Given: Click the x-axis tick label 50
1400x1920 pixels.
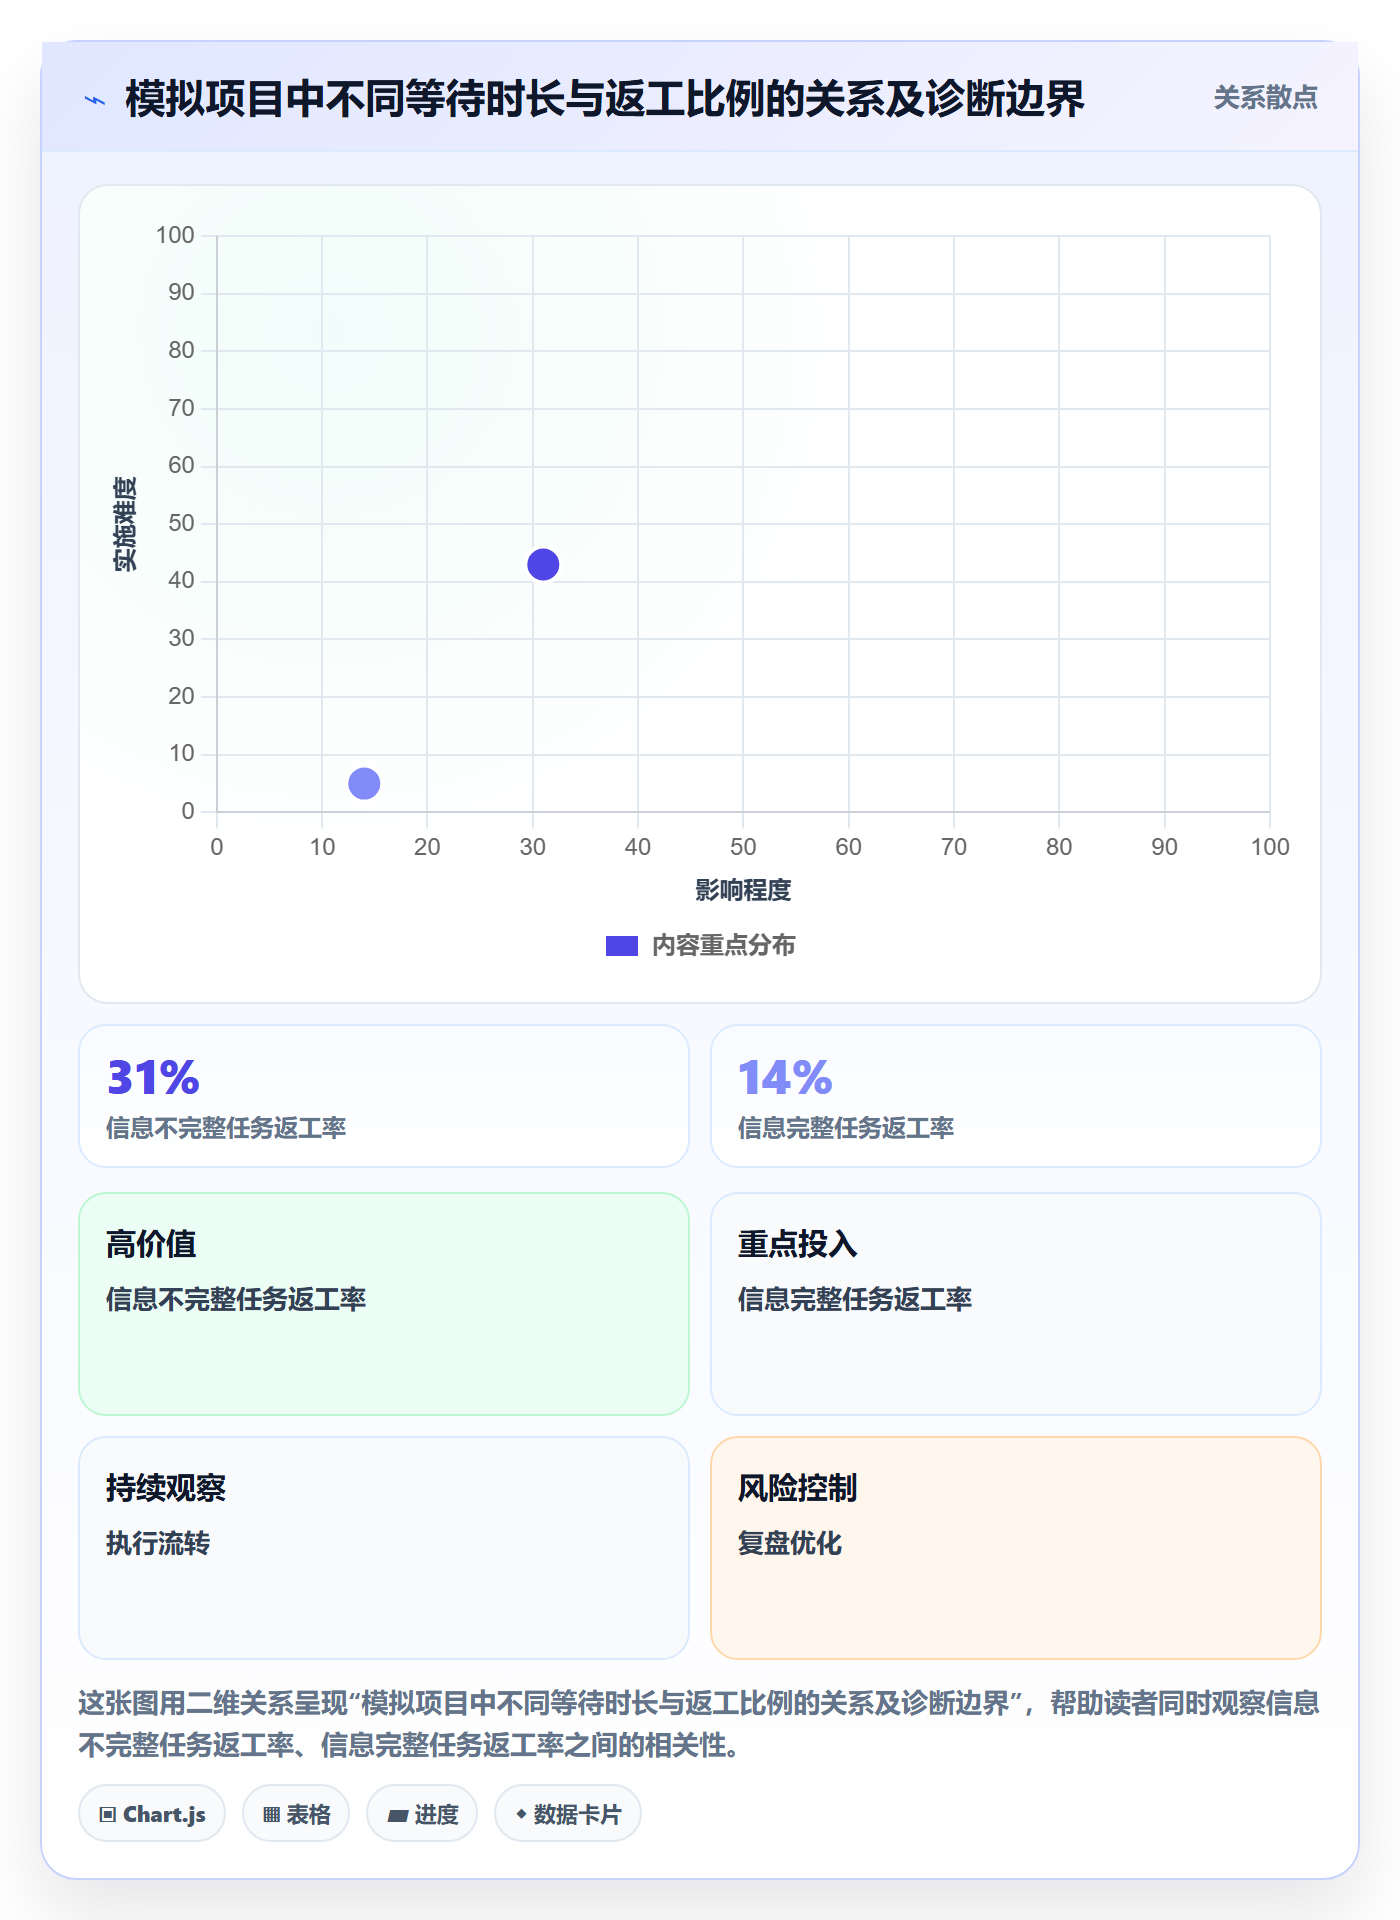Looking at the screenshot, I should (x=743, y=847).
